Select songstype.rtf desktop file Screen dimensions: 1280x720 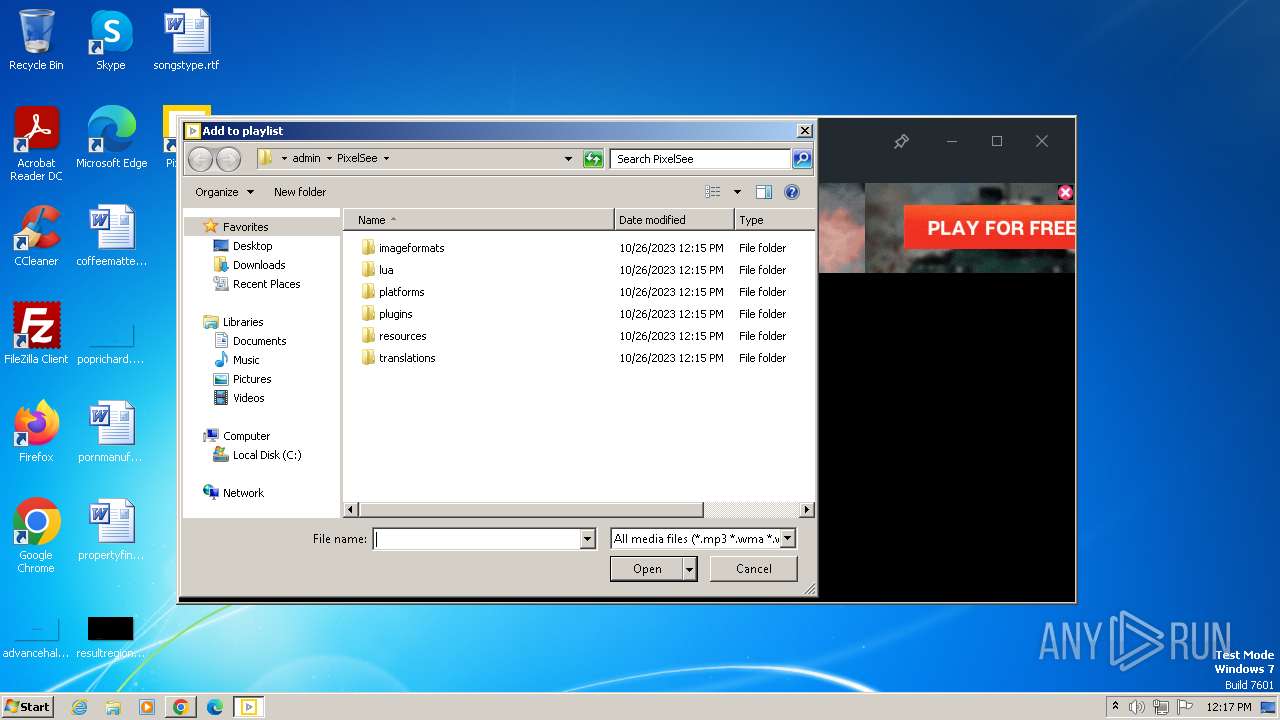pos(186,41)
